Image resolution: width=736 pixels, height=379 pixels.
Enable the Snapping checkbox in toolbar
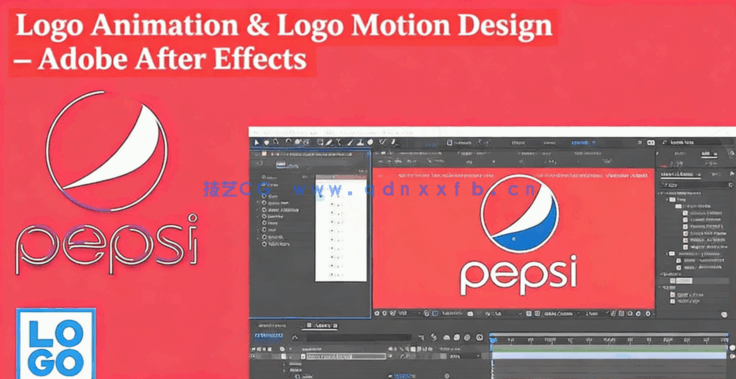[x=450, y=142]
